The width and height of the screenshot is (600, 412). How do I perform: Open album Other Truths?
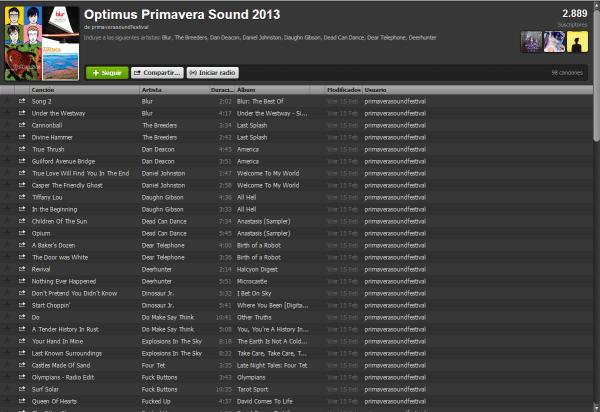click(x=254, y=317)
